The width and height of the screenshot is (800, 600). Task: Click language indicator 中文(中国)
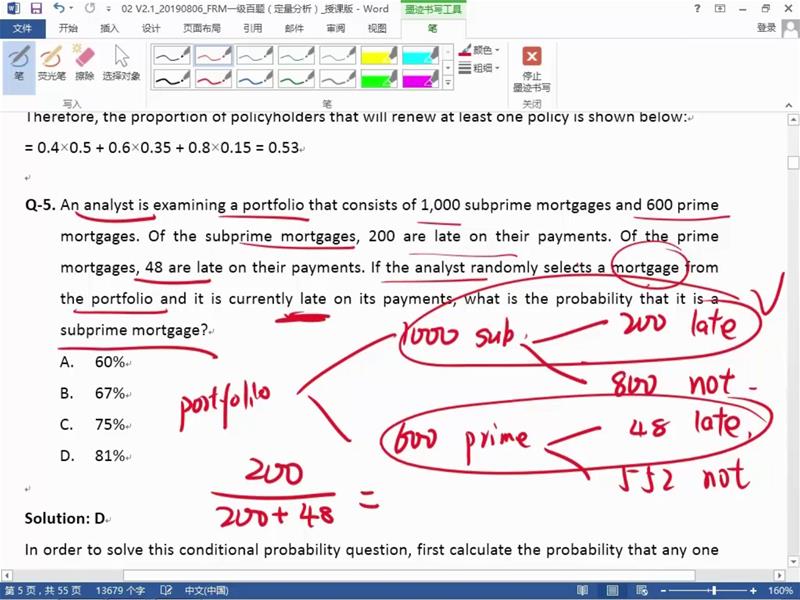pos(207,591)
